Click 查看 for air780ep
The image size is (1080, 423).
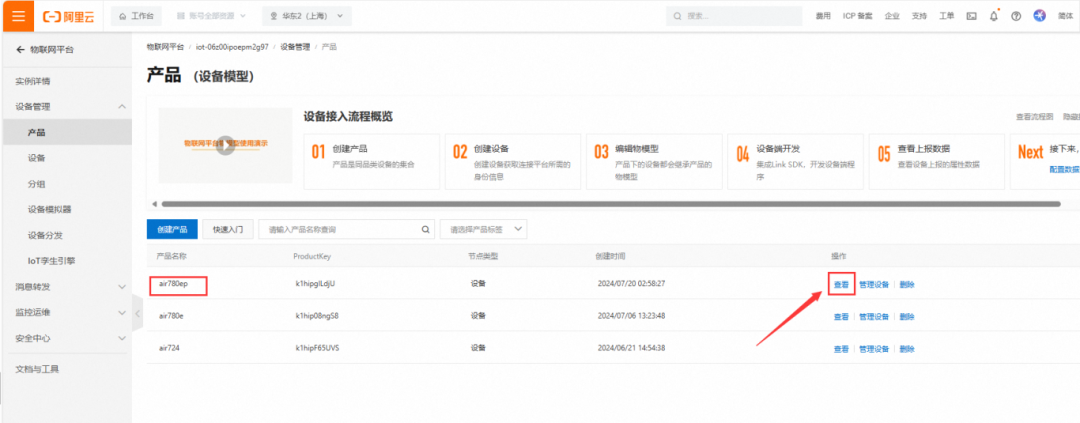pyautogui.click(x=841, y=285)
